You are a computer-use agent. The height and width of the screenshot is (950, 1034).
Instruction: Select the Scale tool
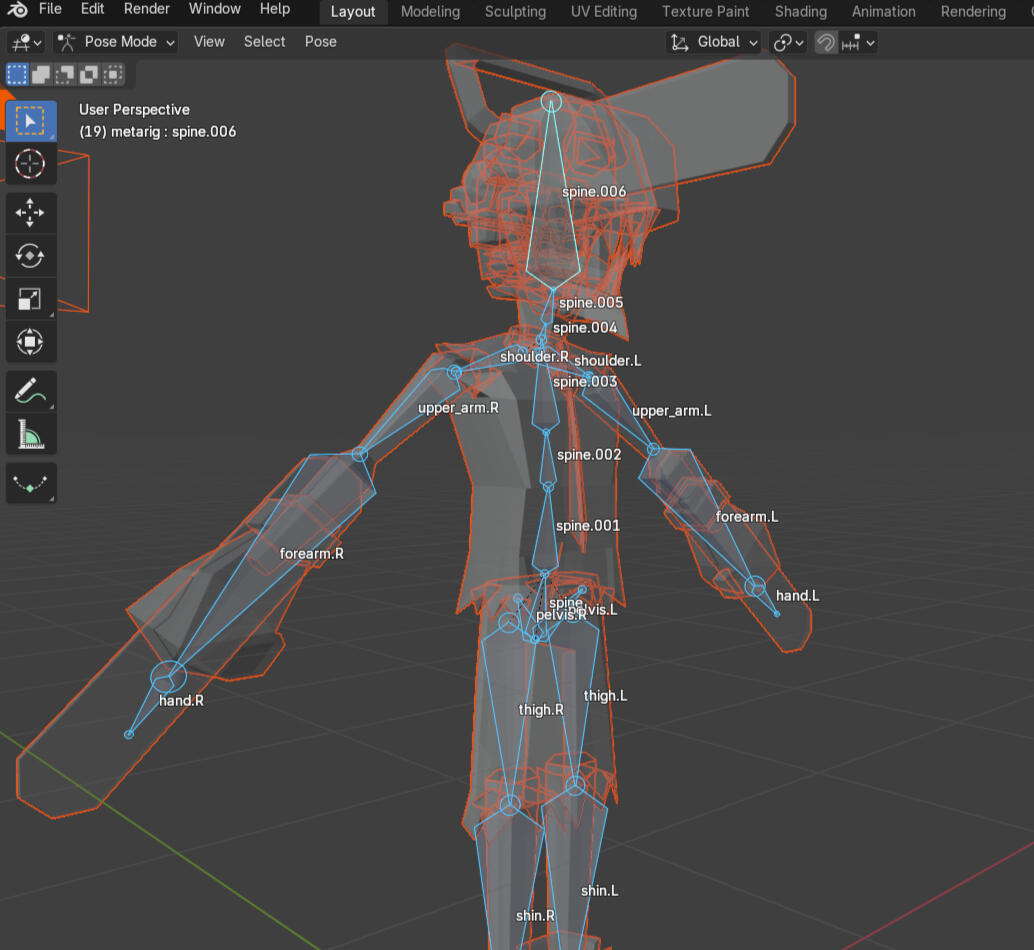pyautogui.click(x=30, y=299)
